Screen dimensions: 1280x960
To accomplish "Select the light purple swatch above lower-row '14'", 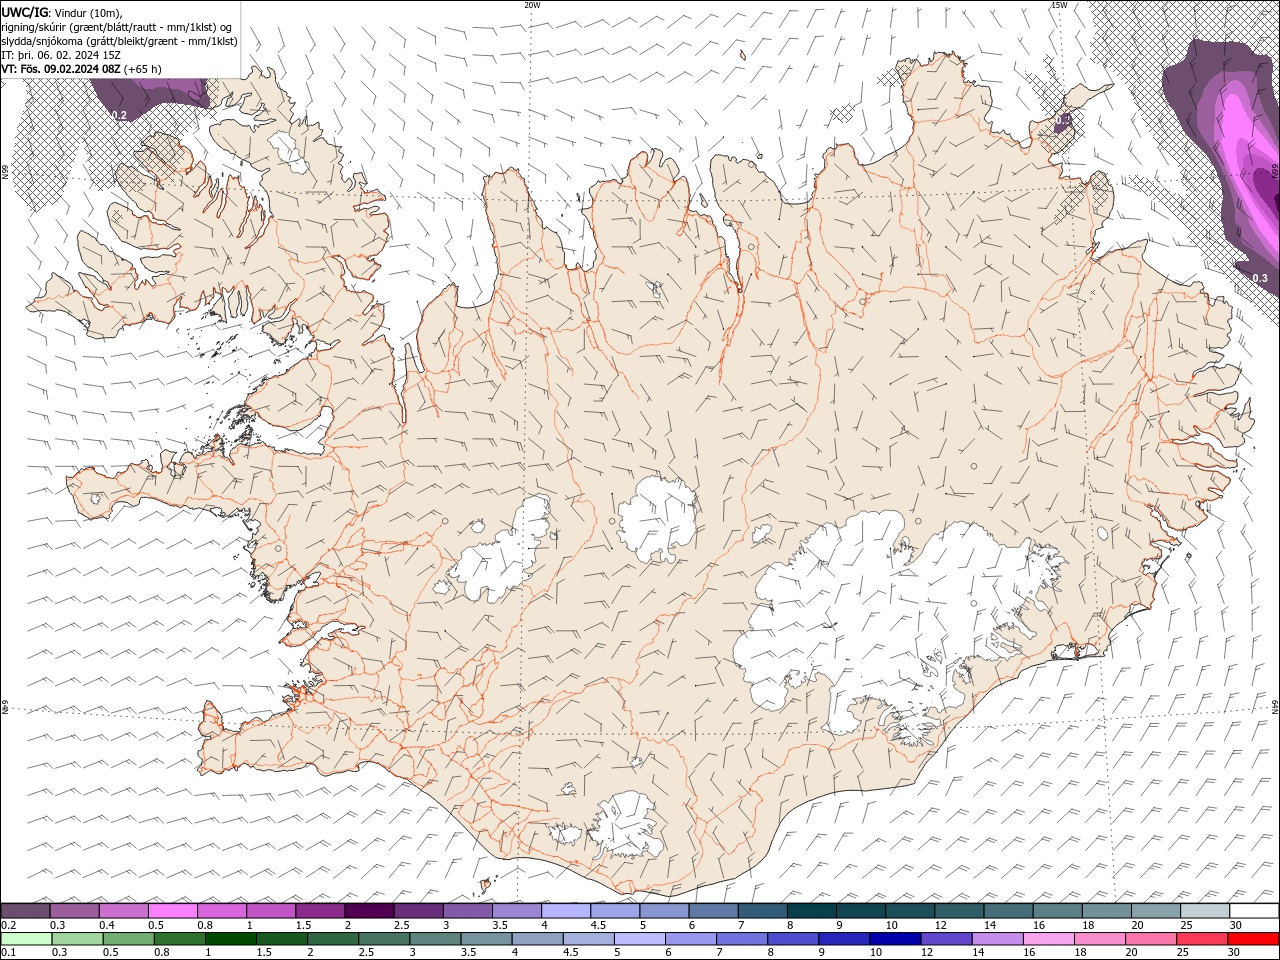I will tap(997, 939).
